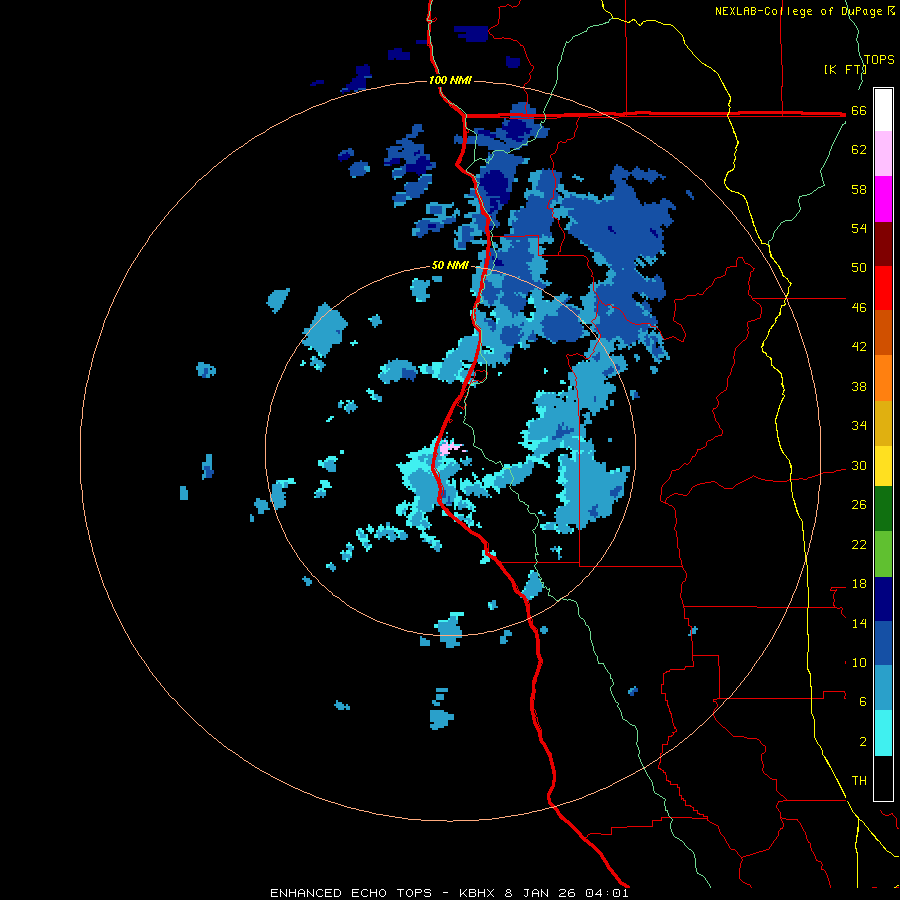This screenshot has width=900, height=900.
Task: Click the "54" legend value
Action: pos(859,228)
